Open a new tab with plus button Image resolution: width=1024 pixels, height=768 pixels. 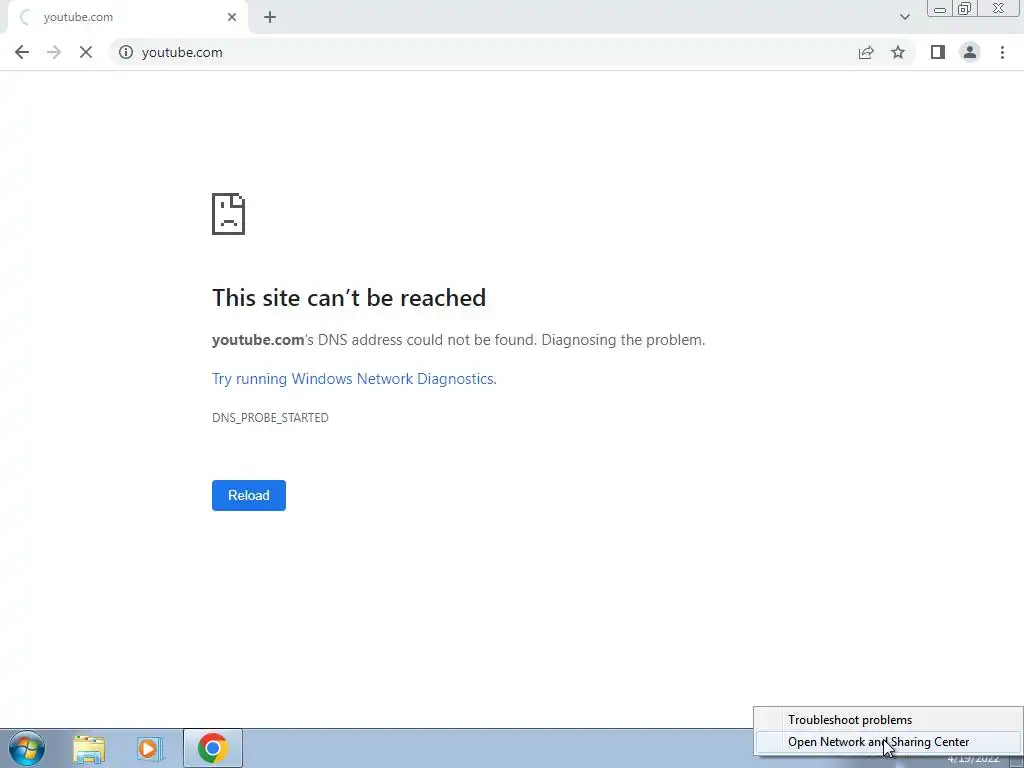click(270, 17)
